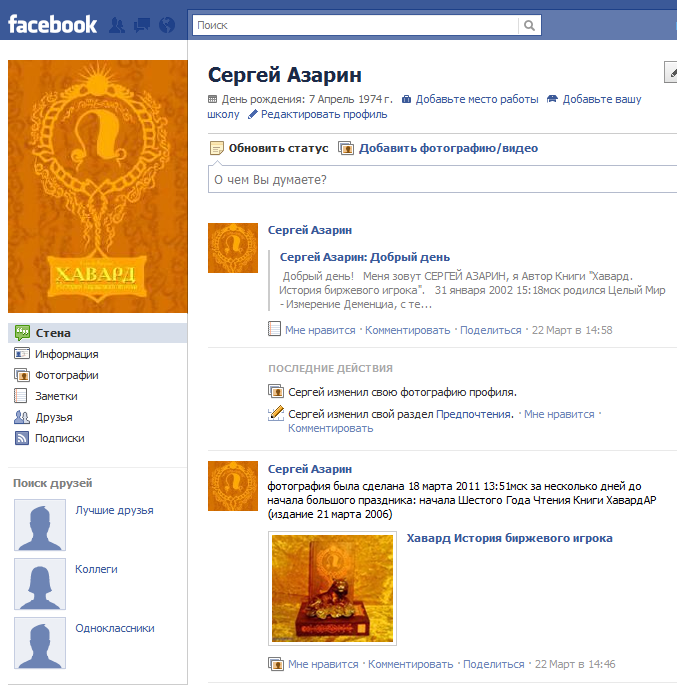Click Поделиться on 14:58 post
The image size is (677, 685).
[490, 330]
